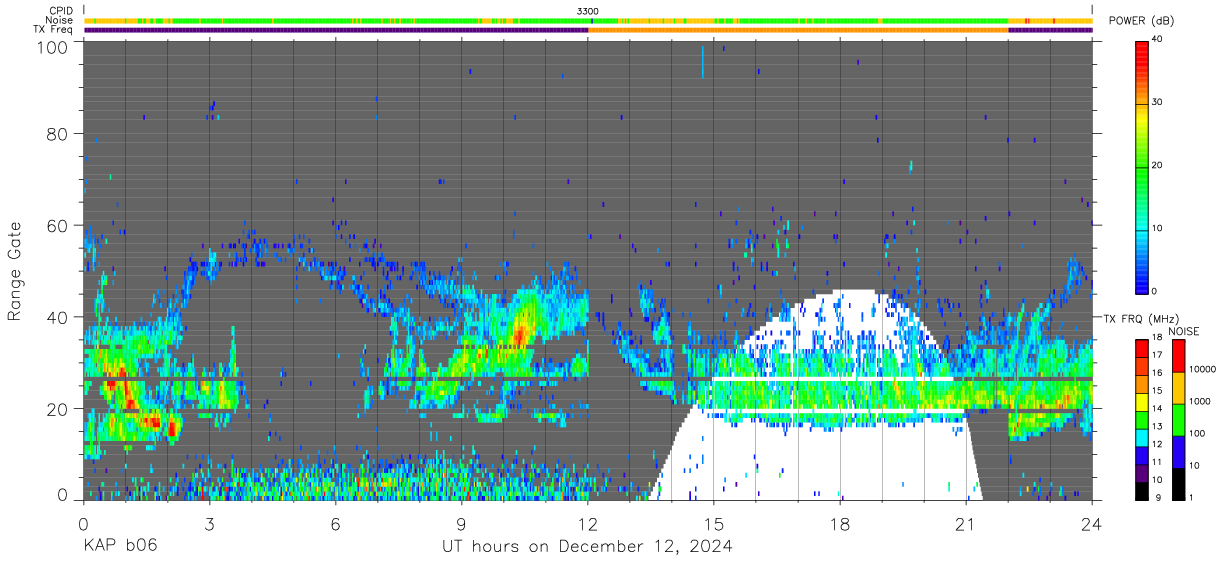This screenshot has width=1228, height=567.
Task: Click the 3 tick label on UT hours axis
Action: (x=209, y=523)
